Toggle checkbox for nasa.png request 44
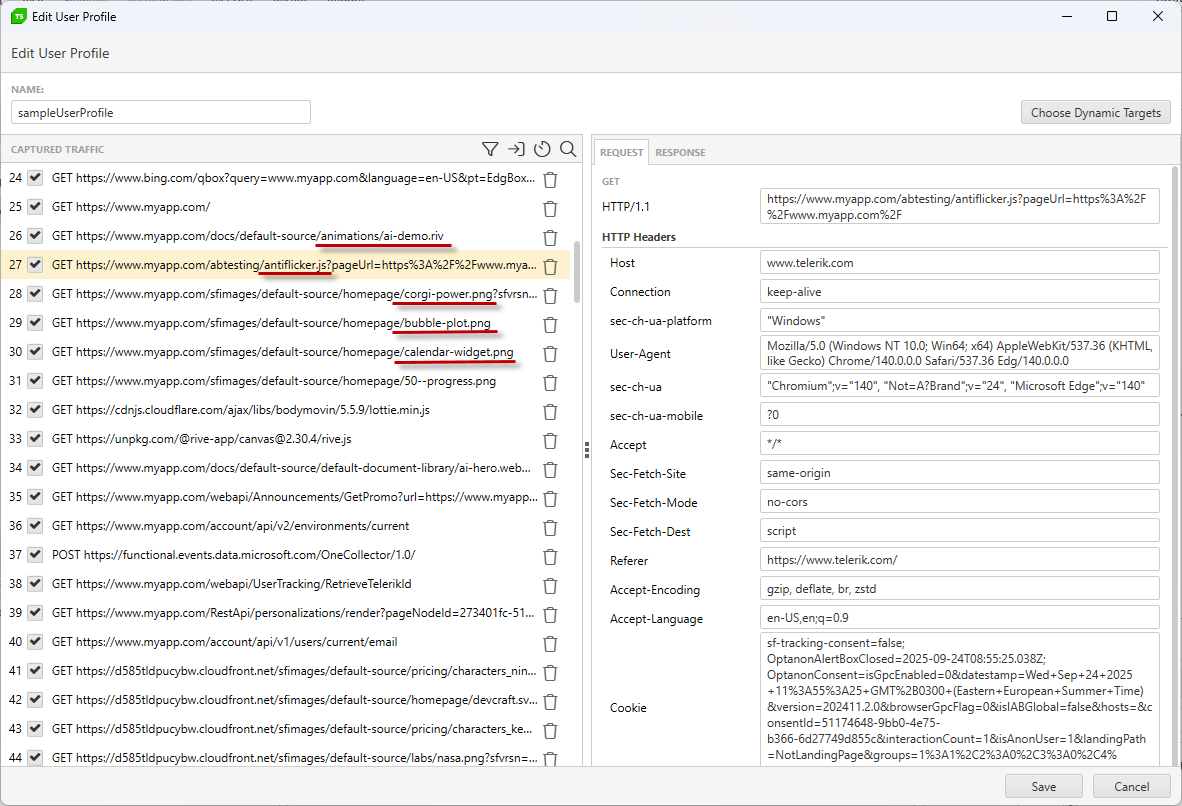The width and height of the screenshot is (1182, 806). [x=37, y=758]
